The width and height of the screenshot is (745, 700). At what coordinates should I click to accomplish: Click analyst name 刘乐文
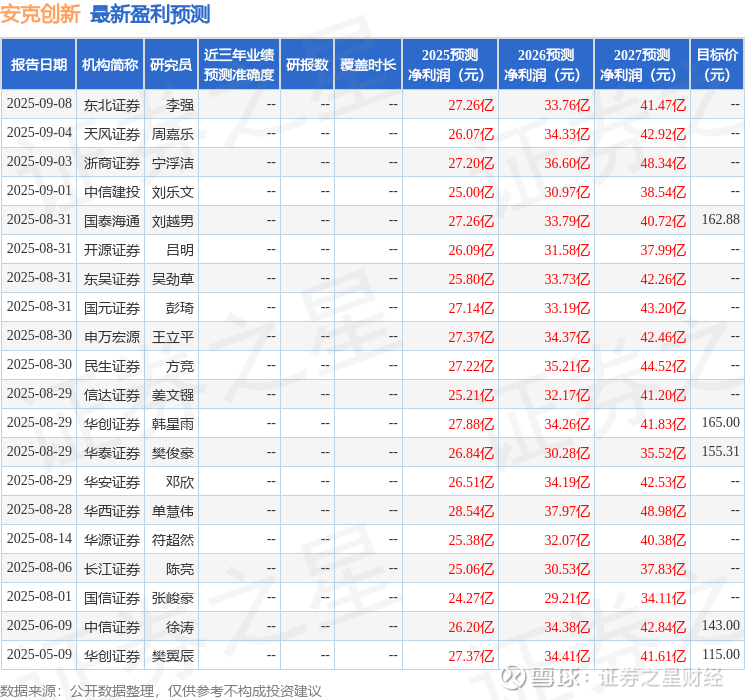pyautogui.click(x=173, y=192)
